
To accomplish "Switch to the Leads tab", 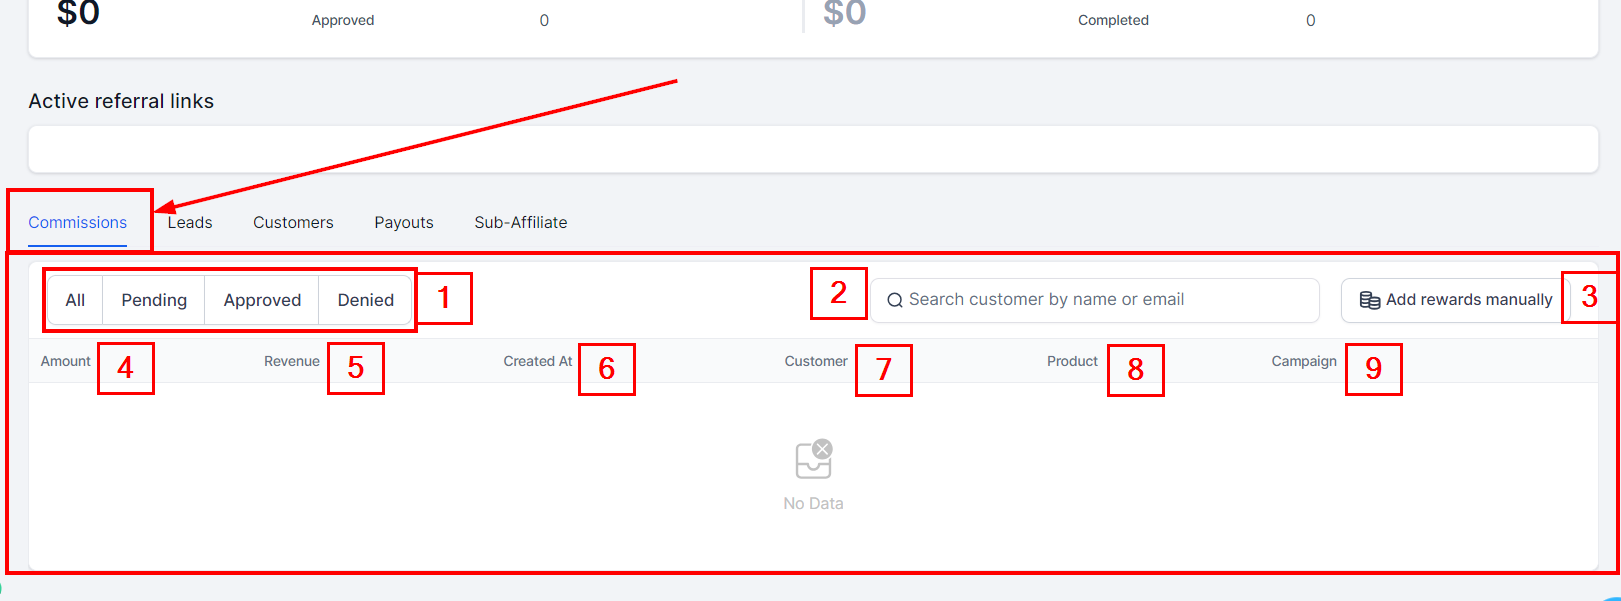I will coord(190,222).
